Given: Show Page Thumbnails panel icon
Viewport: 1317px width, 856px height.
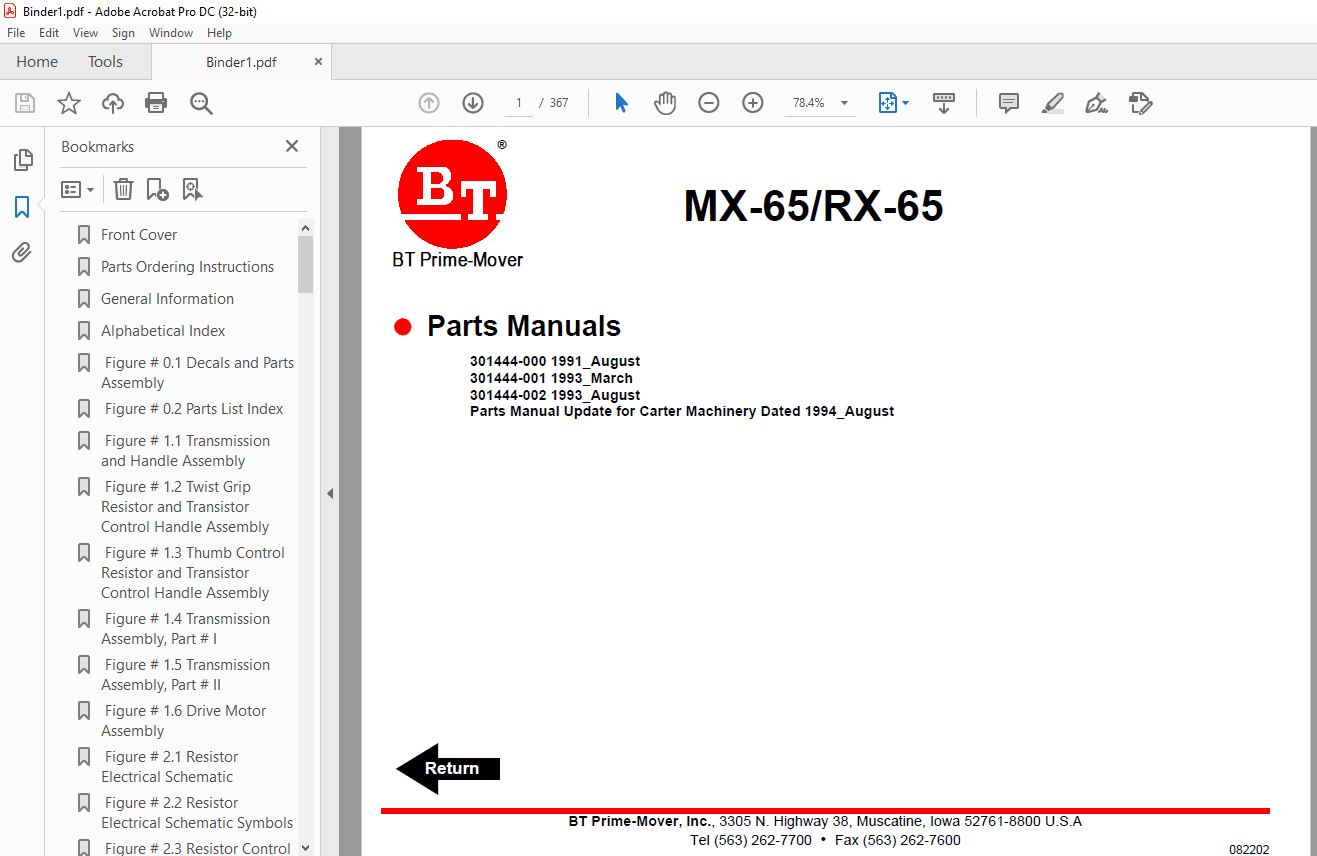Looking at the screenshot, I should (x=22, y=160).
